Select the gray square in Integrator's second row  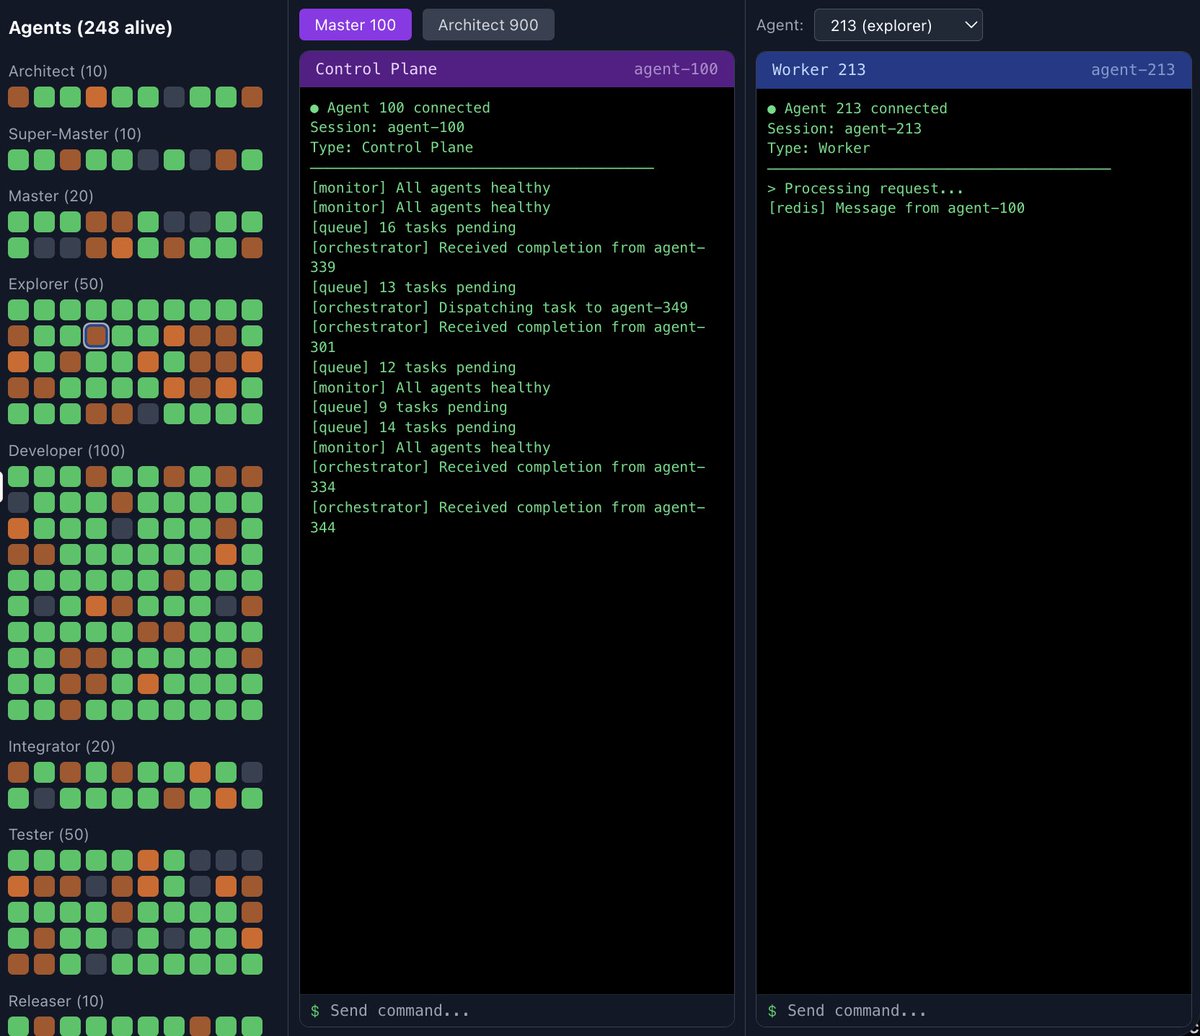pos(44,798)
